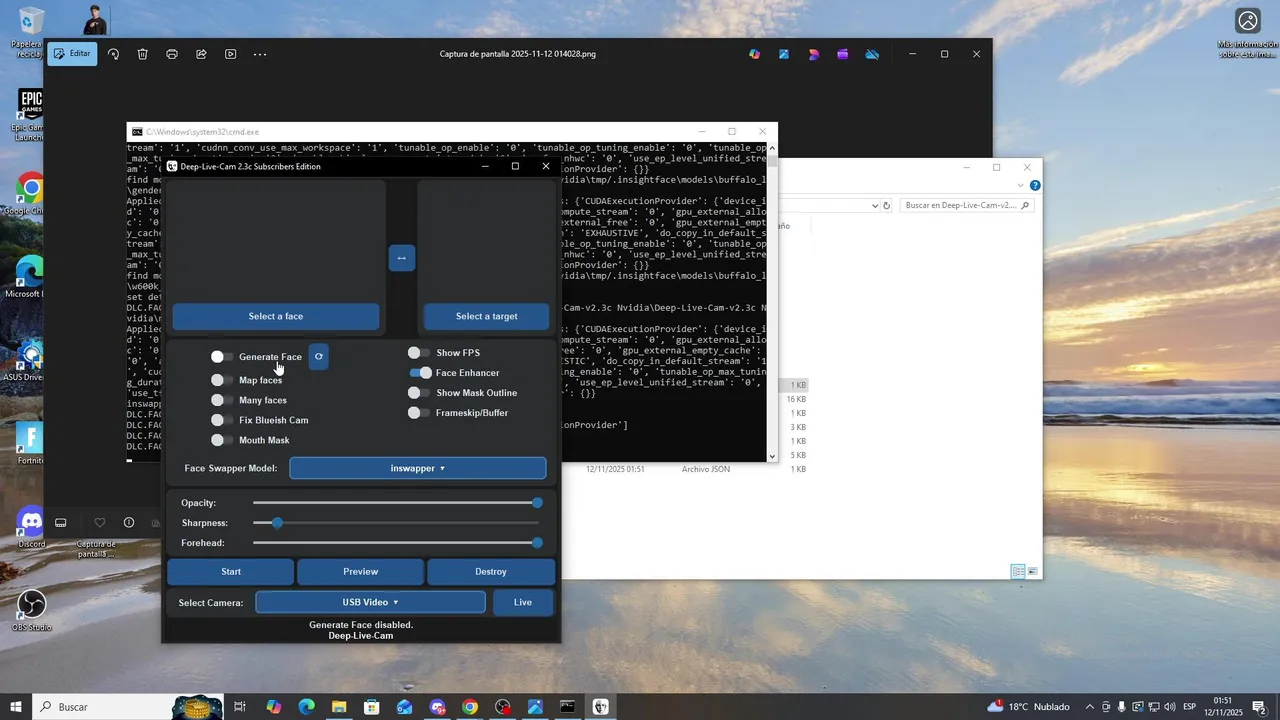Image resolution: width=1280 pixels, height=720 pixels.
Task: Start slideshow from Photos toolbar icon
Action: 231,54
